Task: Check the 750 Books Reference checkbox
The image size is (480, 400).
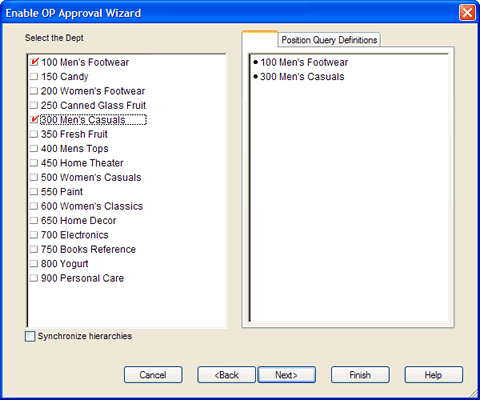Action: click(x=34, y=249)
